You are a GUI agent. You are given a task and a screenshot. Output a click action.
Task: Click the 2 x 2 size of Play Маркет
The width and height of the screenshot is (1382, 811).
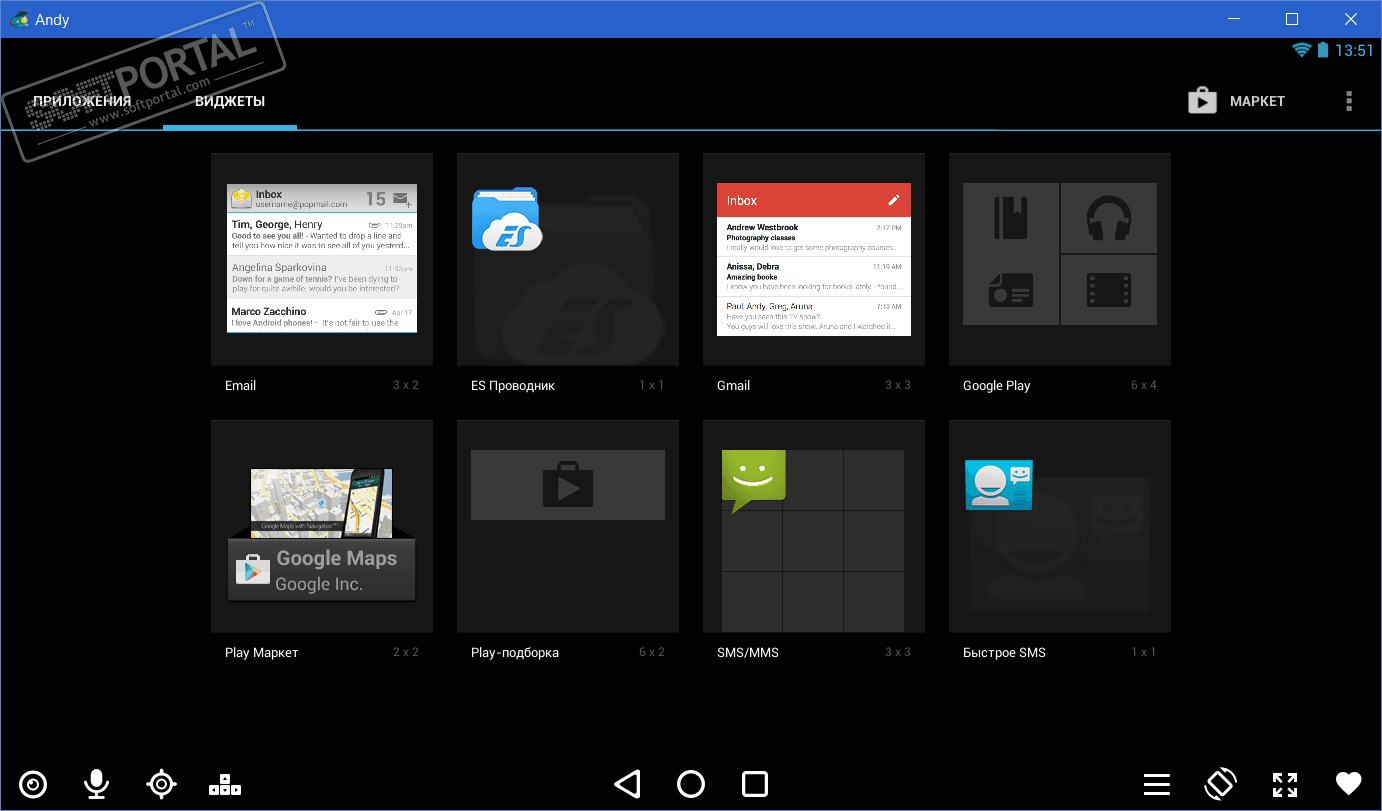(406, 652)
